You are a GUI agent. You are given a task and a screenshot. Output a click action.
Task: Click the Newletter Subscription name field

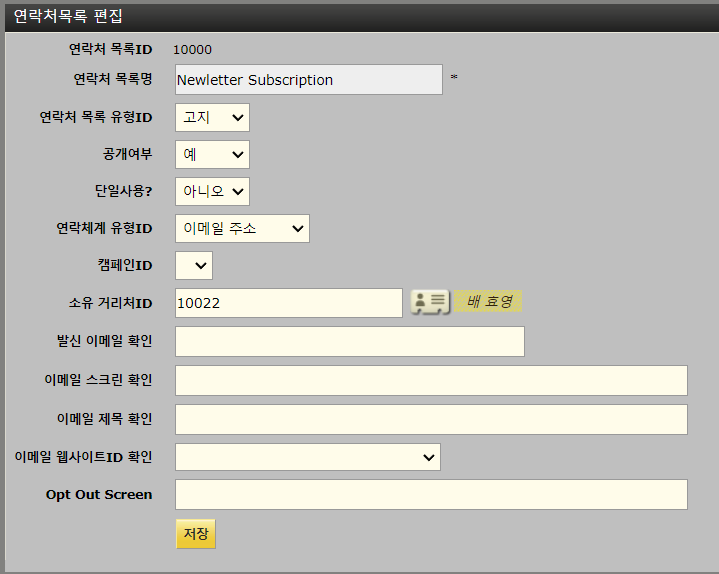[308, 80]
